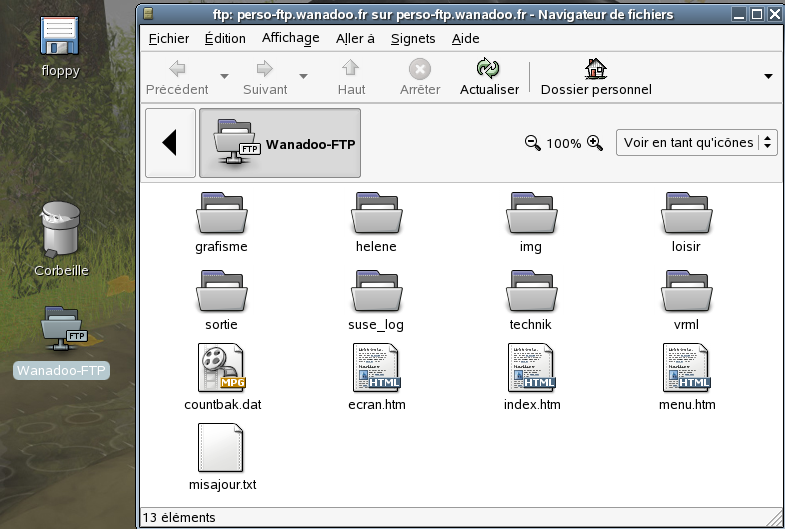Screen dimensions: 785x529
Task: Click the Wanadoo-FTP desktop icon
Action: [63, 328]
